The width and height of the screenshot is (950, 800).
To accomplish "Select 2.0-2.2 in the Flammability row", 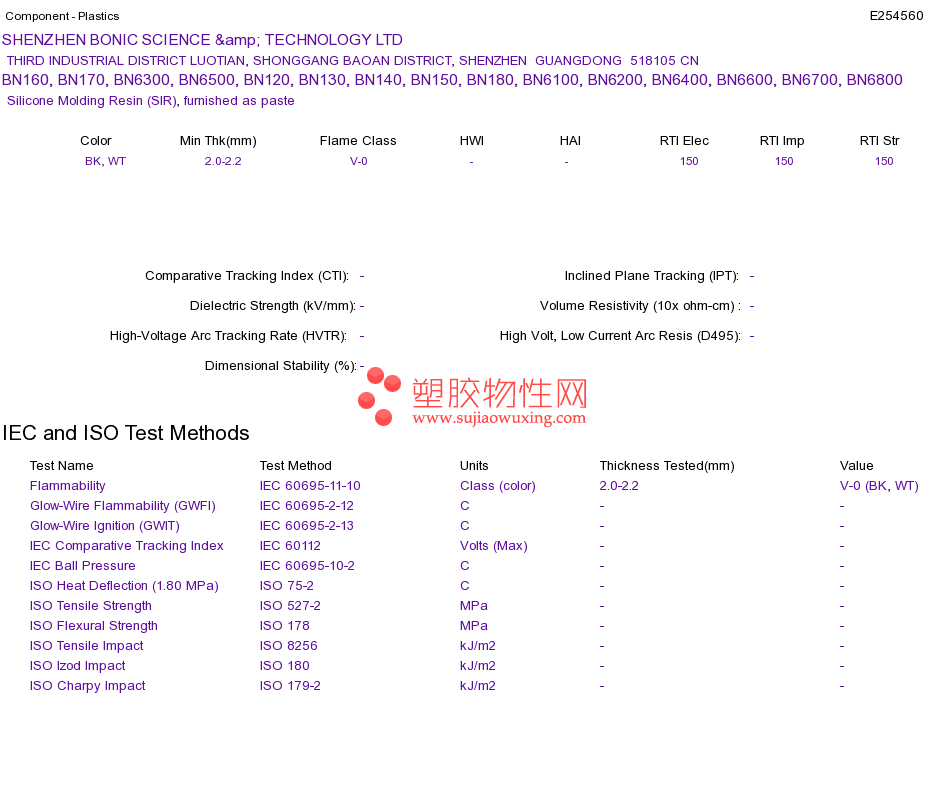I will coord(619,485).
